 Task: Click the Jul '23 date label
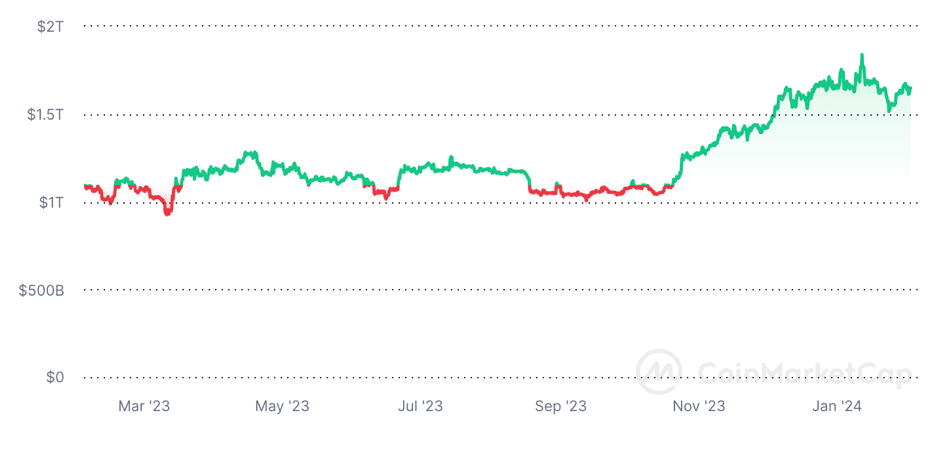[420, 406]
